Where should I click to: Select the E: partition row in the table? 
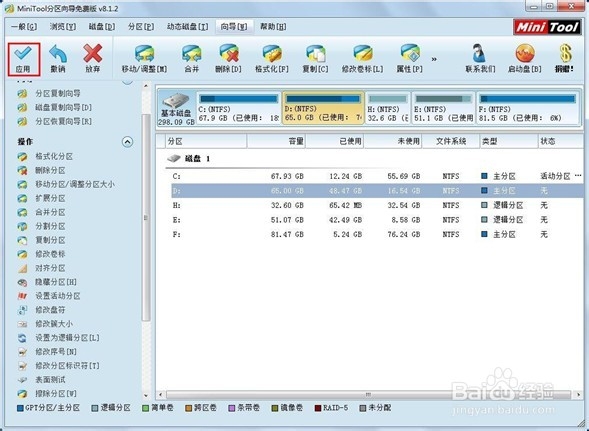click(x=377, y=220)
